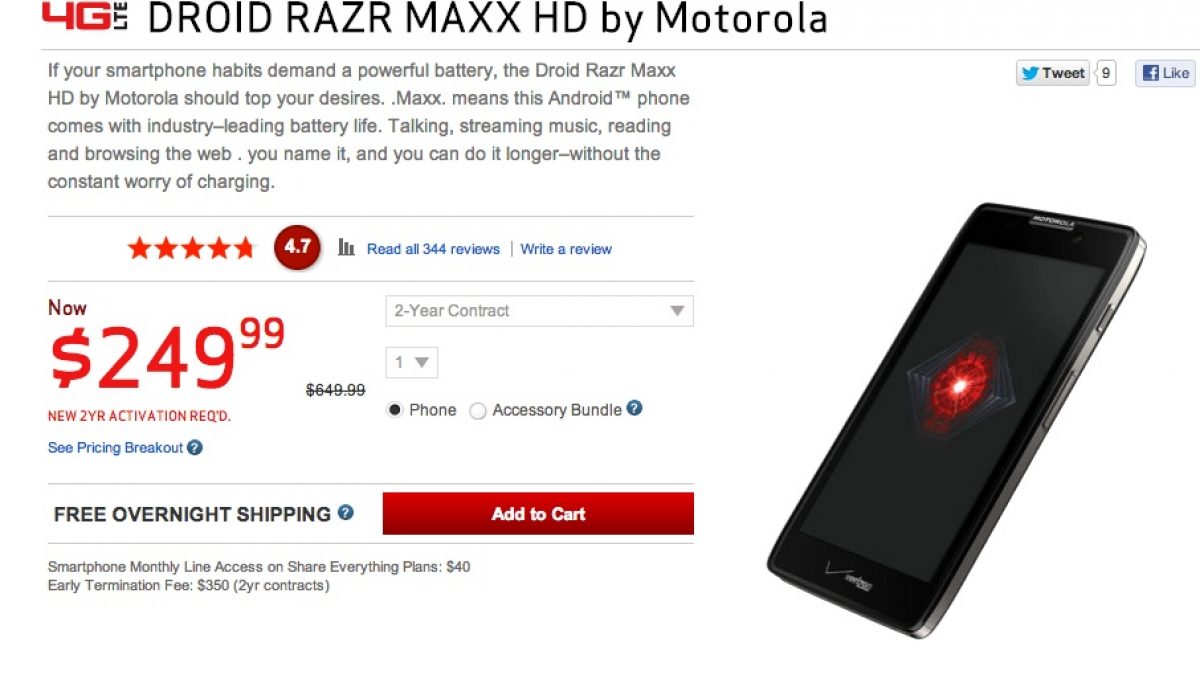Click the Droid Razr Maxx HD product image
Screen dimensions: 1200x675
(x=956, y=419)
